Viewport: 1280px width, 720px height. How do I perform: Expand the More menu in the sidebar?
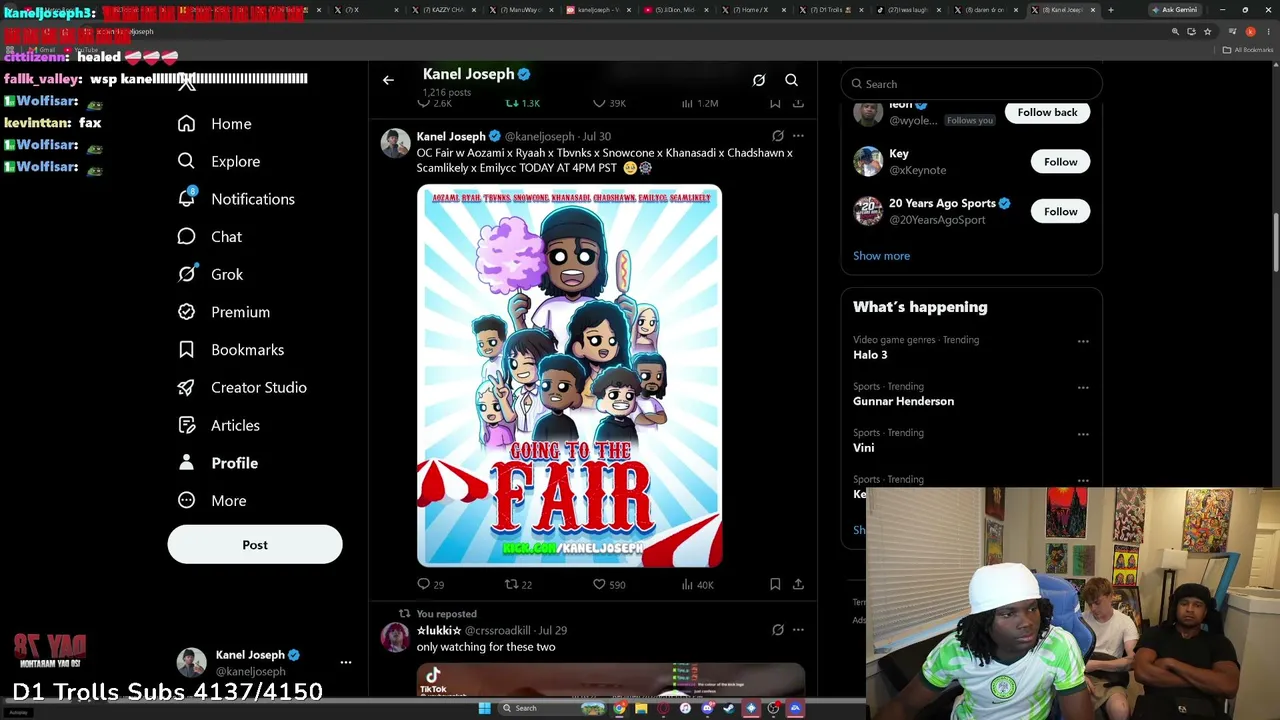(x=212, y=500)
